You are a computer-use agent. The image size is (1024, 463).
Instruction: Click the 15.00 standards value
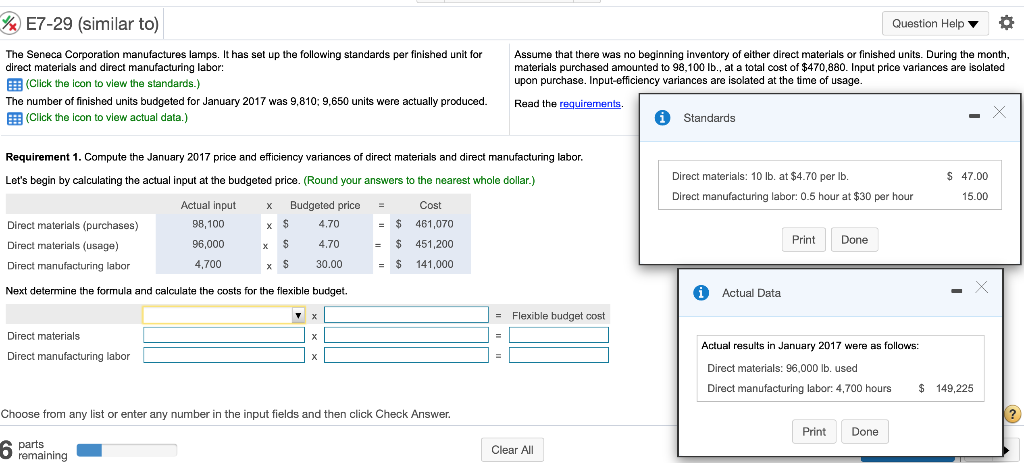[976, 197]
